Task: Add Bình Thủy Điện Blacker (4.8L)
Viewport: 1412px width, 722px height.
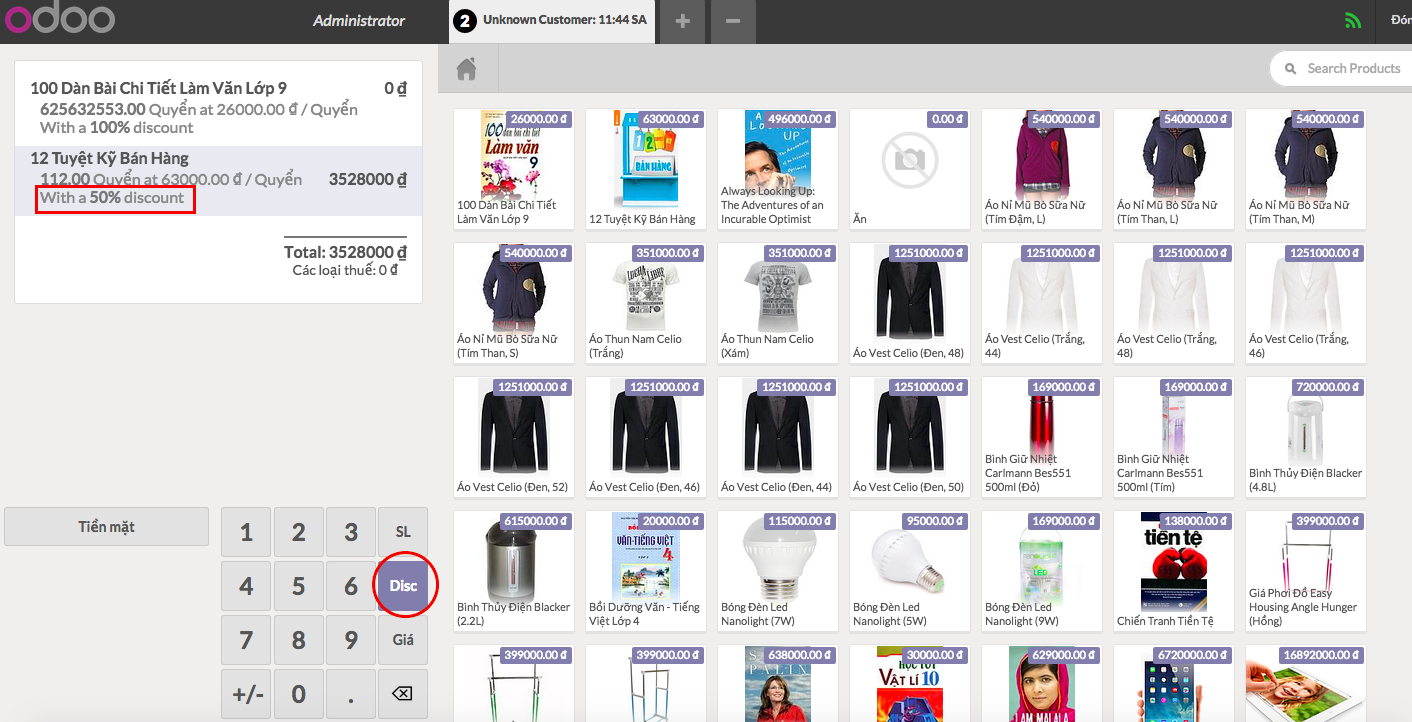Action: (x=1306, y=437)
